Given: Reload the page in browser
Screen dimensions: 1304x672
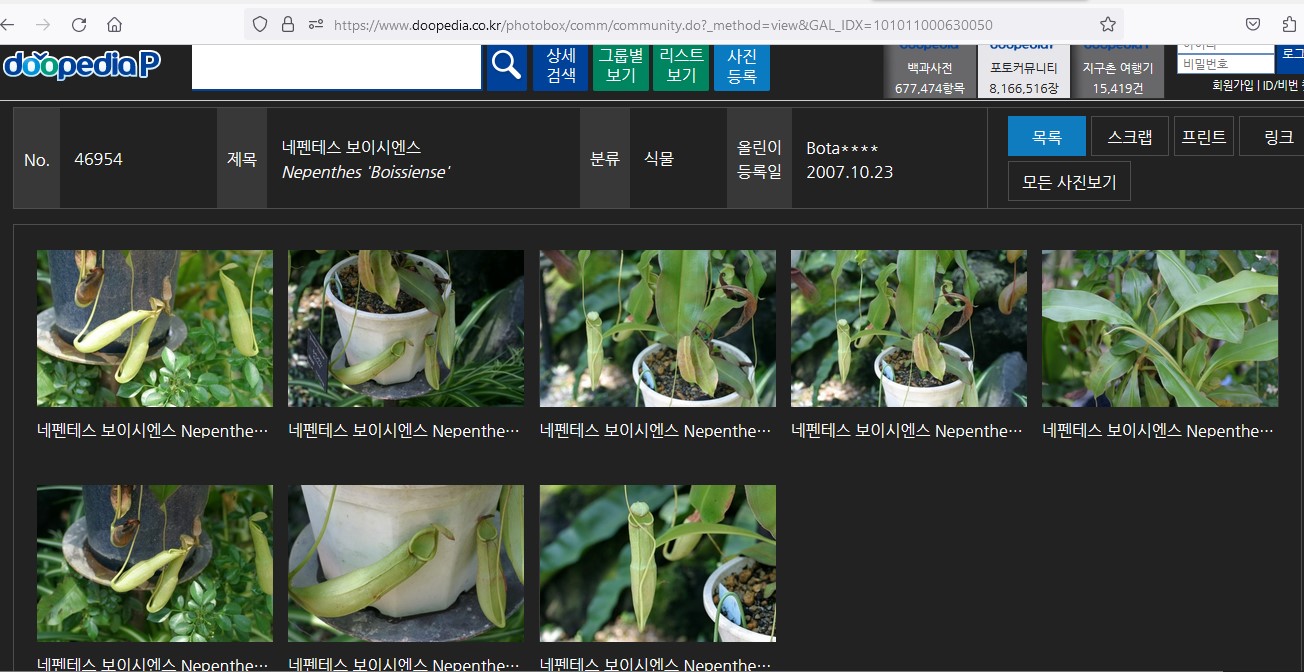Looking at the screenshot, I should [x=79, y=24].
